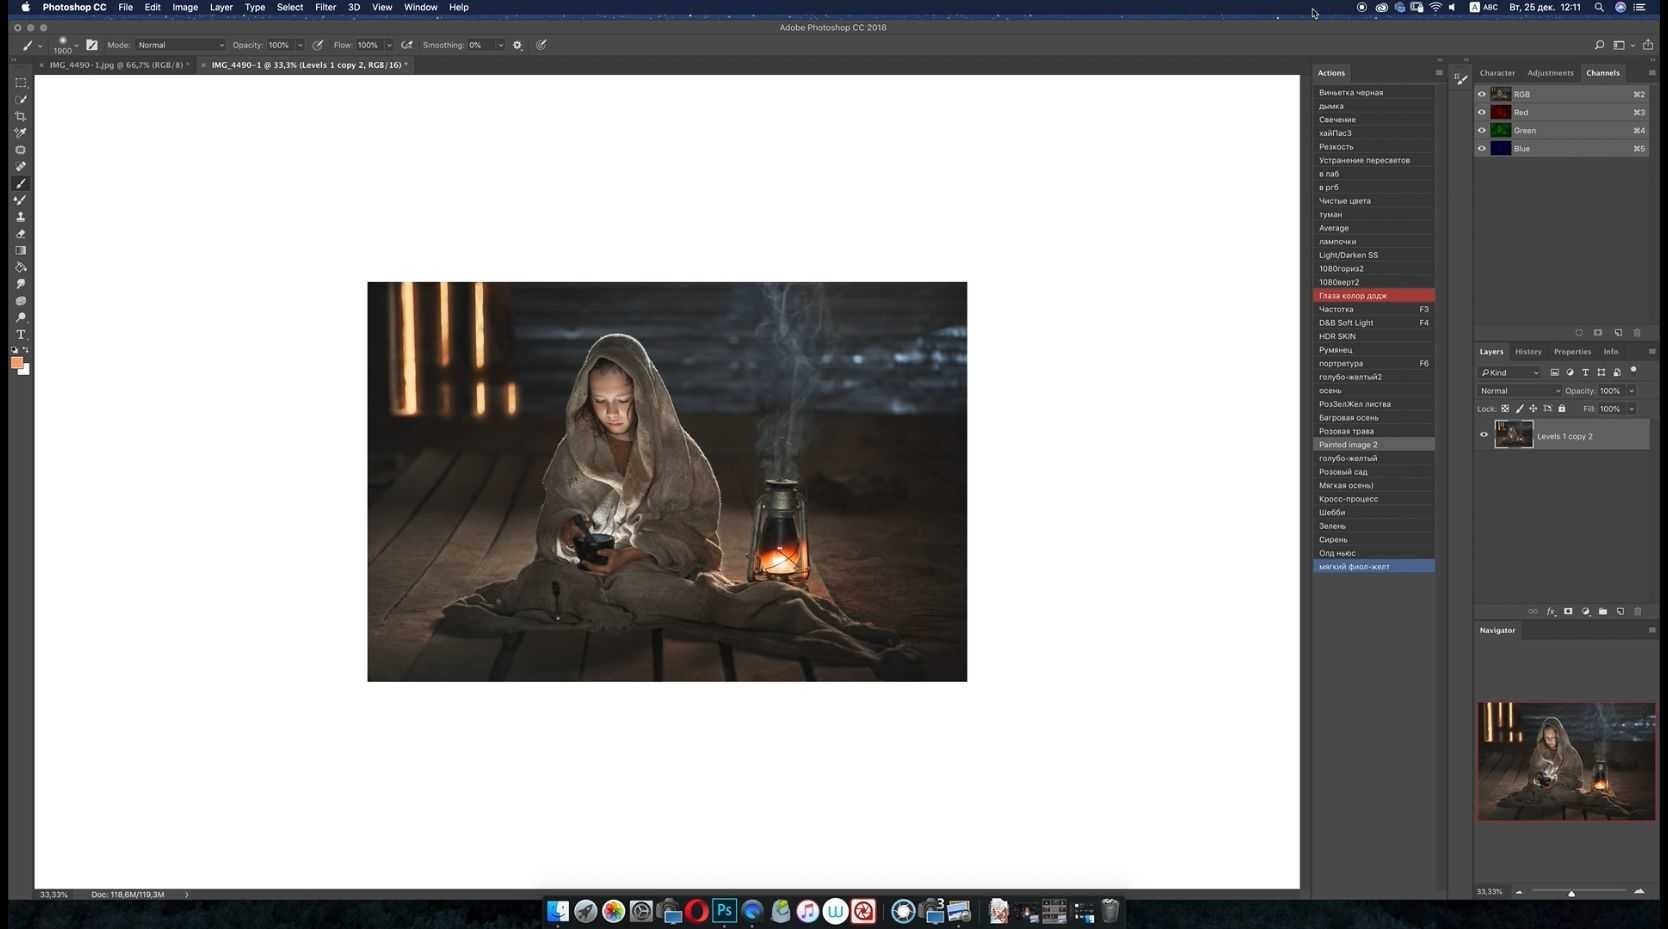This screenshot has height=929, width=1668.
Task: Select the Clone Stamp tool
Action: (20, 217)
